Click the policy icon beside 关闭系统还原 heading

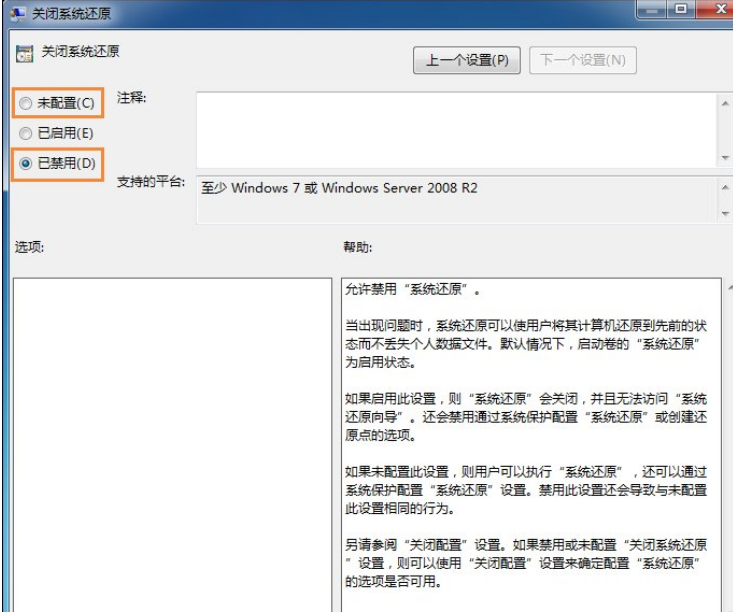[x=23, y=52]
